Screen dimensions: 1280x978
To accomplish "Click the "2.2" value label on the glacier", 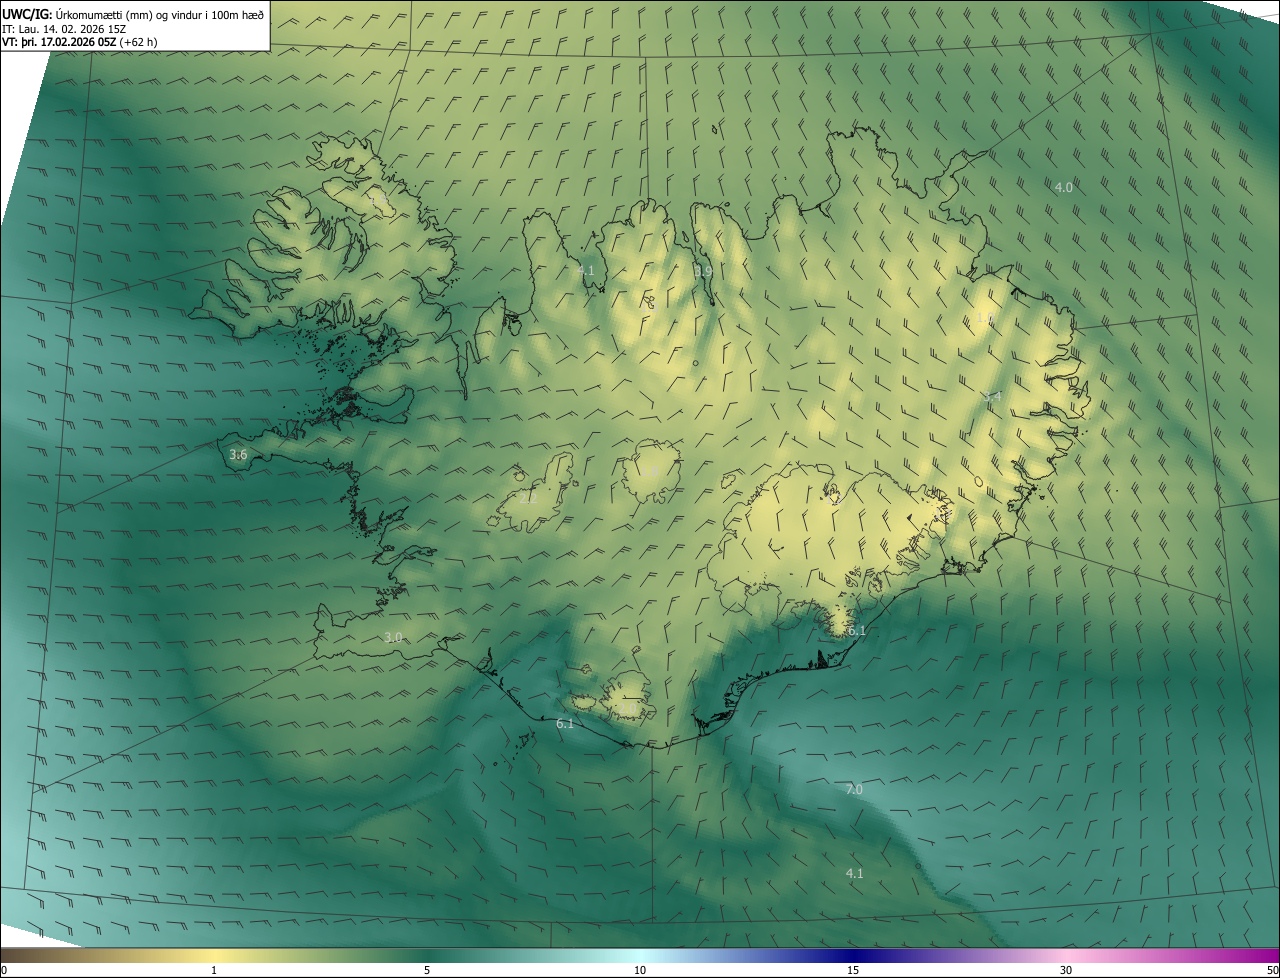I will (526, 497).
